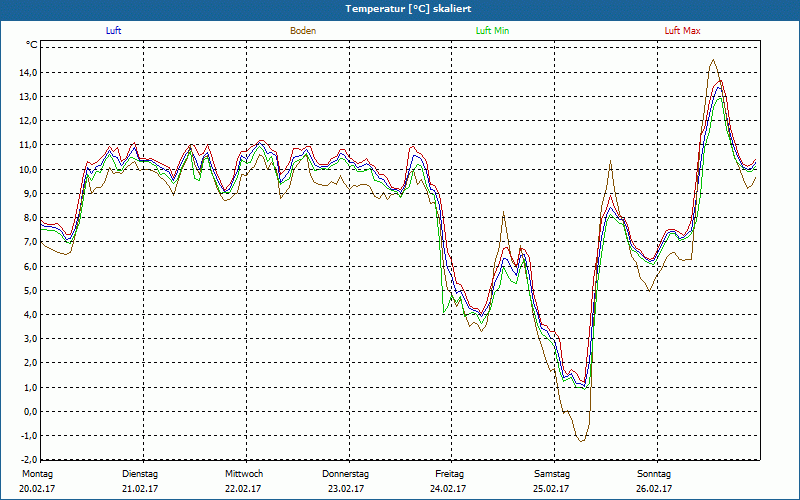Click the 13,0 y-axis value
This screenshot has height=500, width=800.
tap(29, 96)
